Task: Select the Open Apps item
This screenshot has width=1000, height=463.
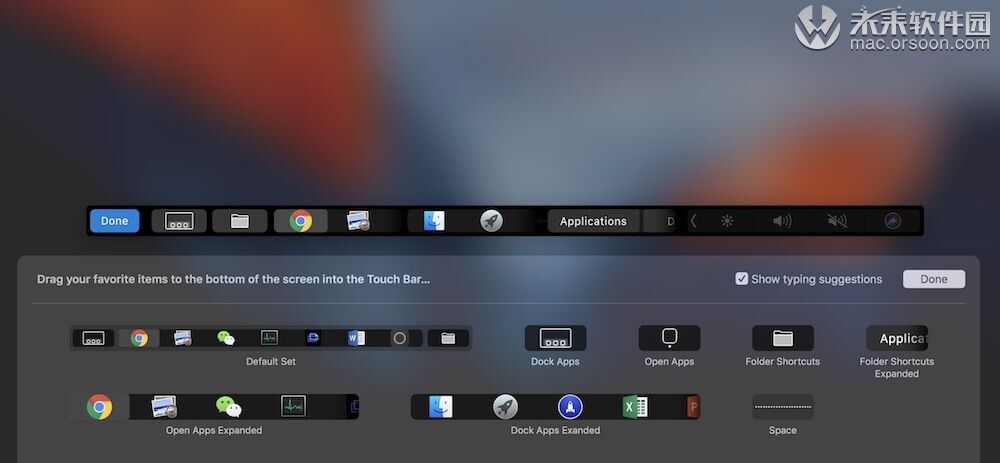Action: point(669,338)
